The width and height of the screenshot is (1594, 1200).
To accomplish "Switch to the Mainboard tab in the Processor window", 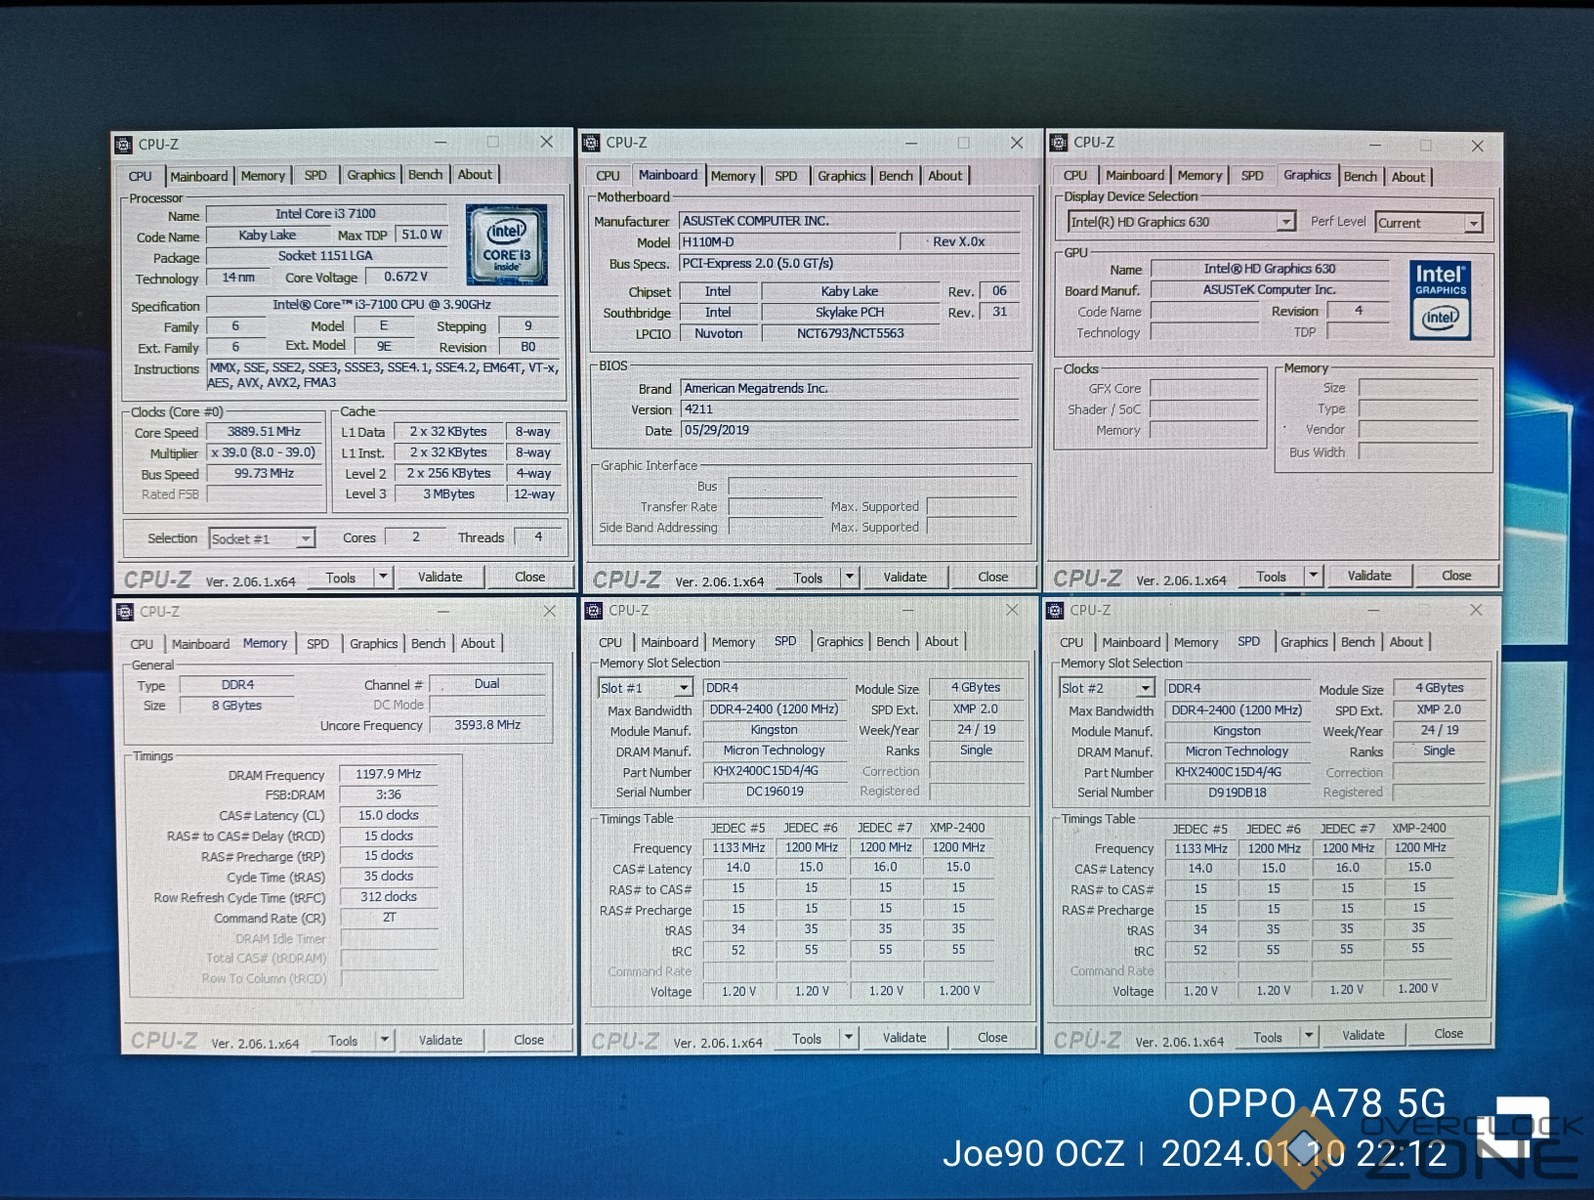I will [199, 176].
